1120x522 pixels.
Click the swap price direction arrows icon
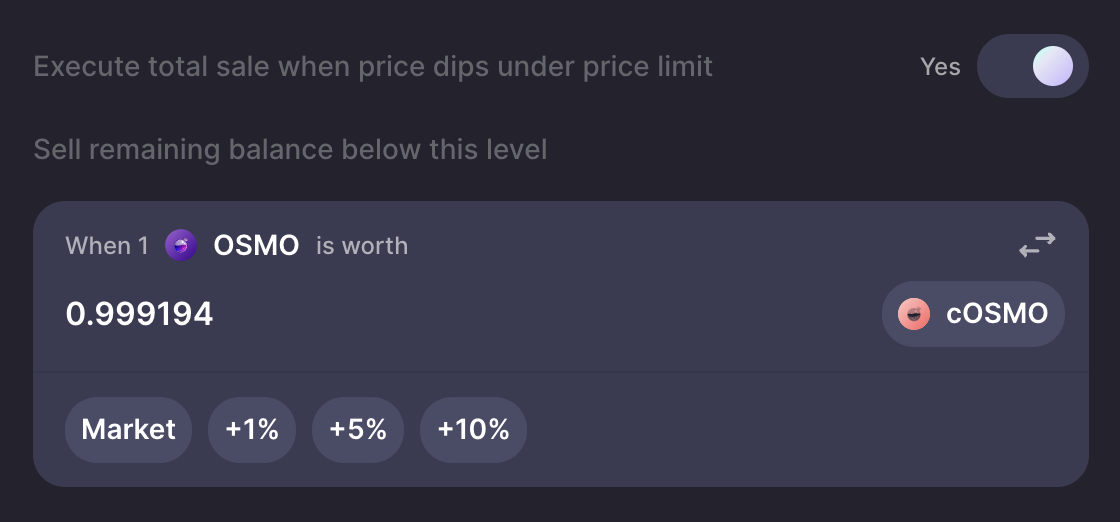click(x=1037, y=245)
